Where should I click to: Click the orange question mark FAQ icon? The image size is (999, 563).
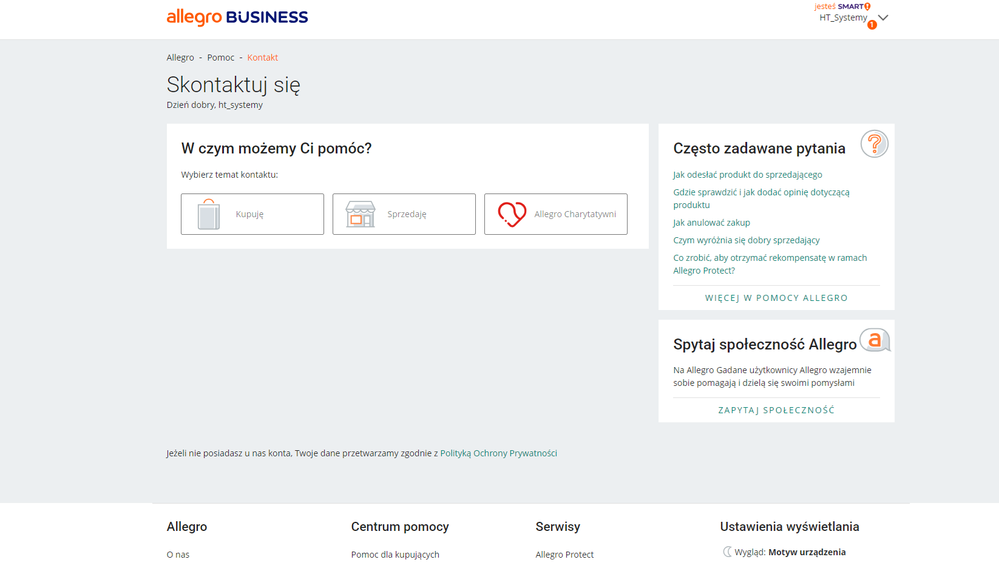point(874,145)
